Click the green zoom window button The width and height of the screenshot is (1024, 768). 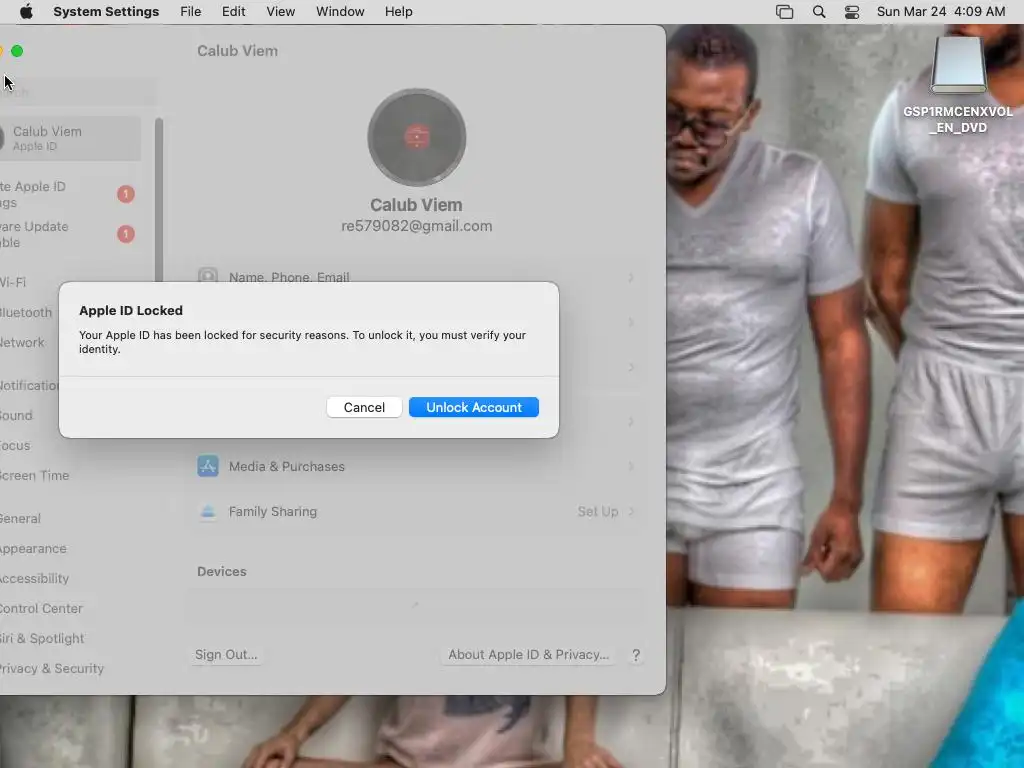click(17, 51)
